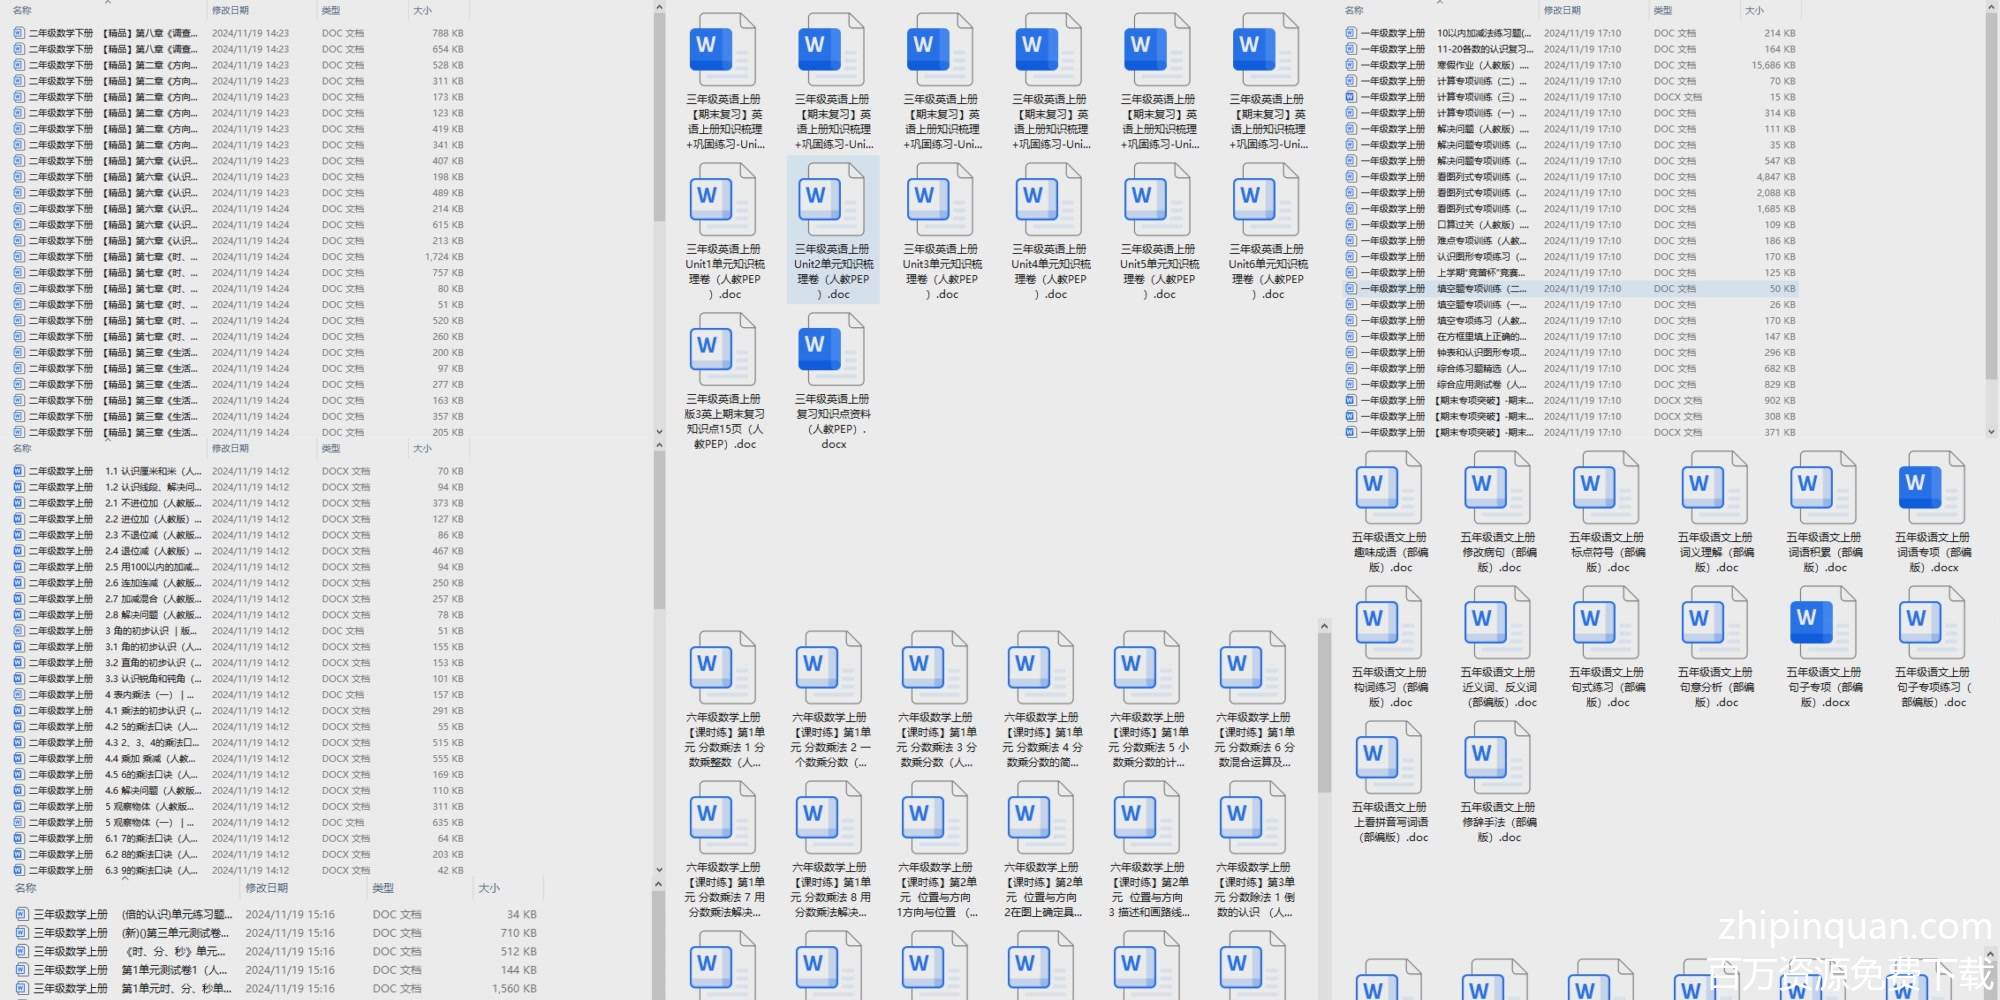Image resolution: width=2000 pixels, height=1000 pixels.
Task: Click scroll-down arrow of 一年级数学上册 list
Action: (x=1991, y=432)
